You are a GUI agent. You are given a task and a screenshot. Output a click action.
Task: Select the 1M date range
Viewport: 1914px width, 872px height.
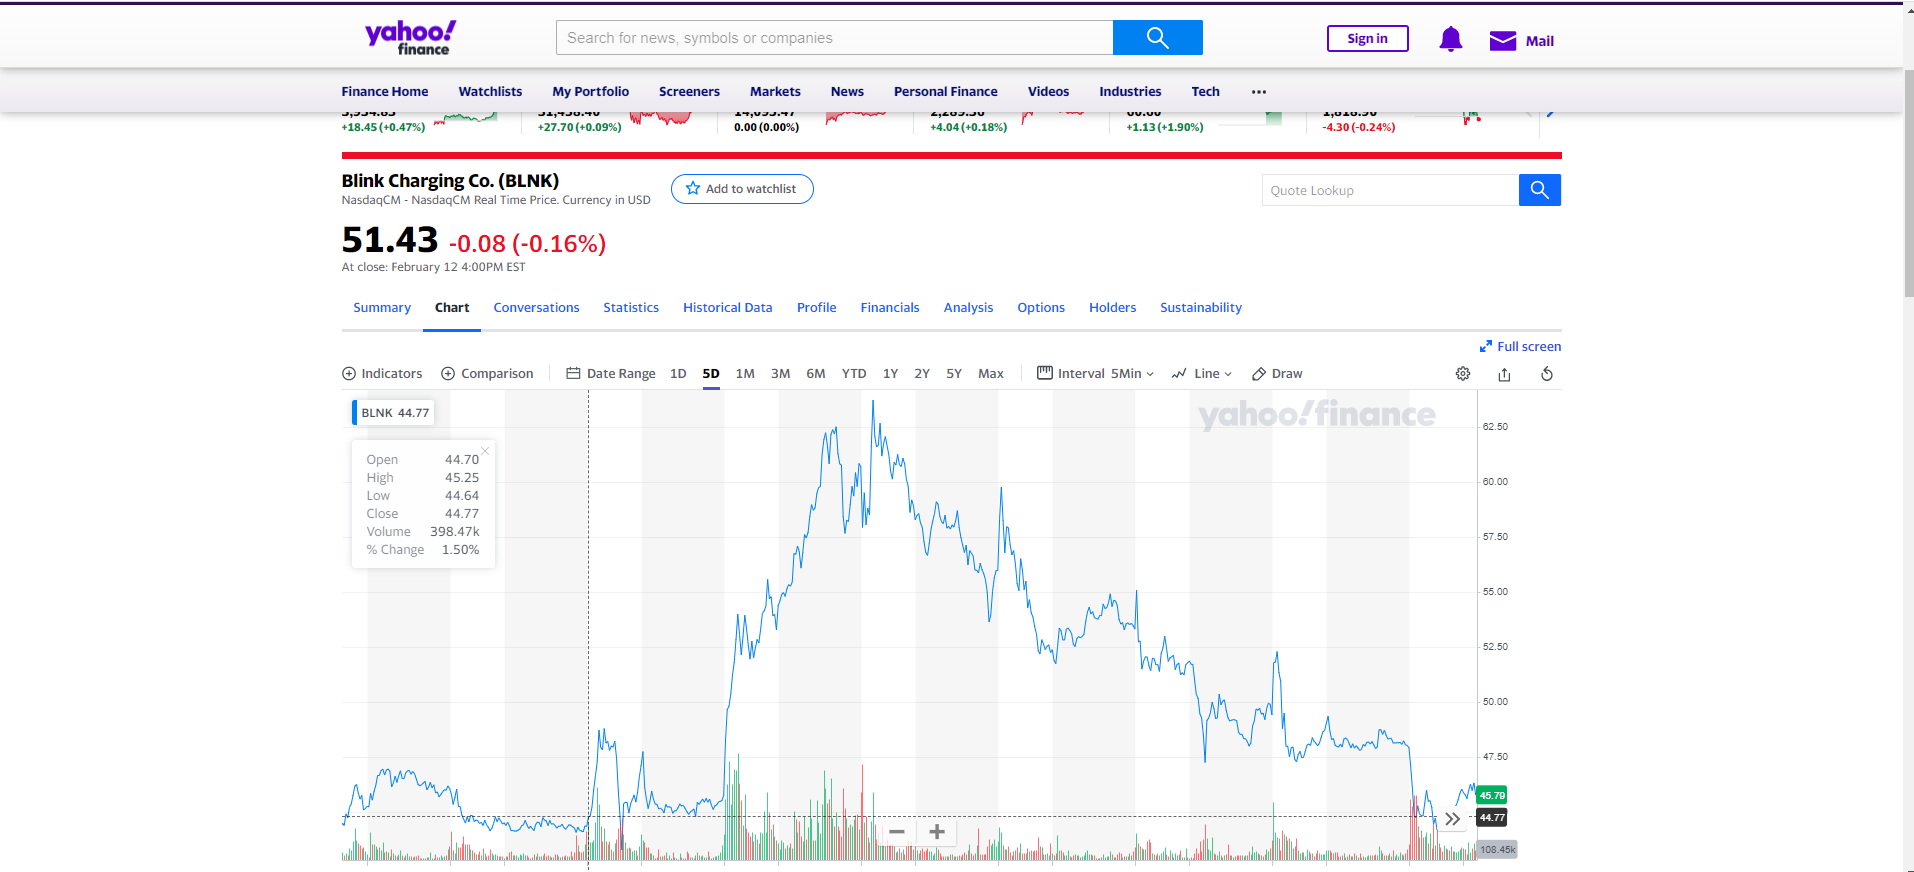tap(745, 373)
